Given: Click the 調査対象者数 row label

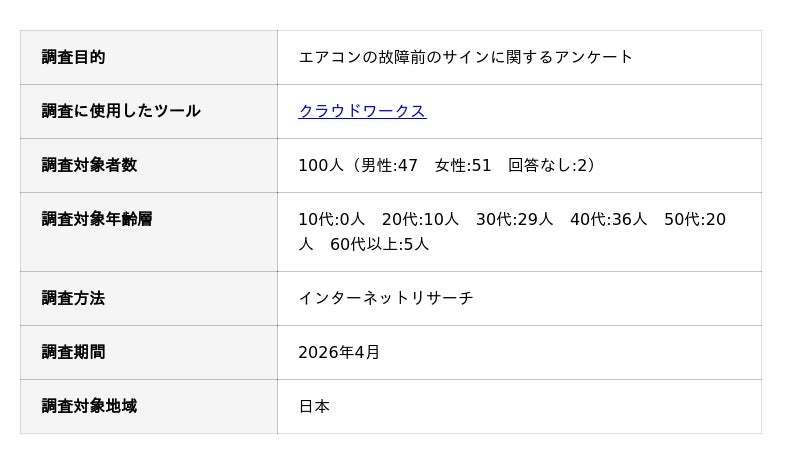Looking at the screenshot, I should (x=90, y=165).
